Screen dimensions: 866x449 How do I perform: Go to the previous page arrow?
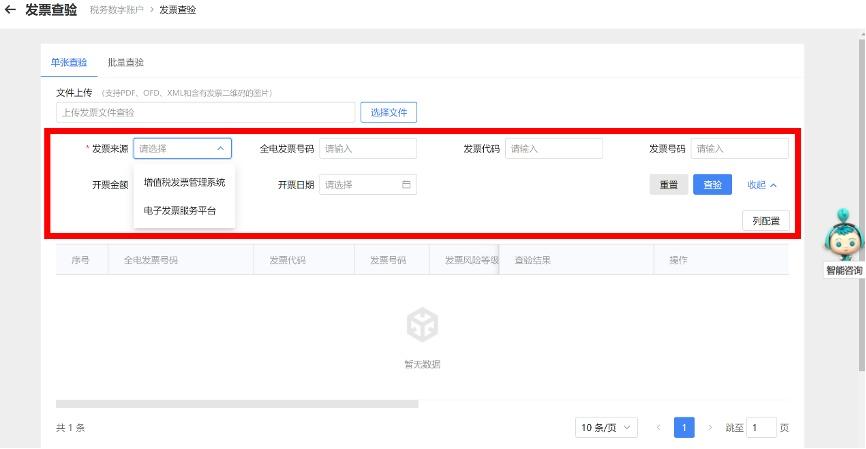tap(659, 428)
